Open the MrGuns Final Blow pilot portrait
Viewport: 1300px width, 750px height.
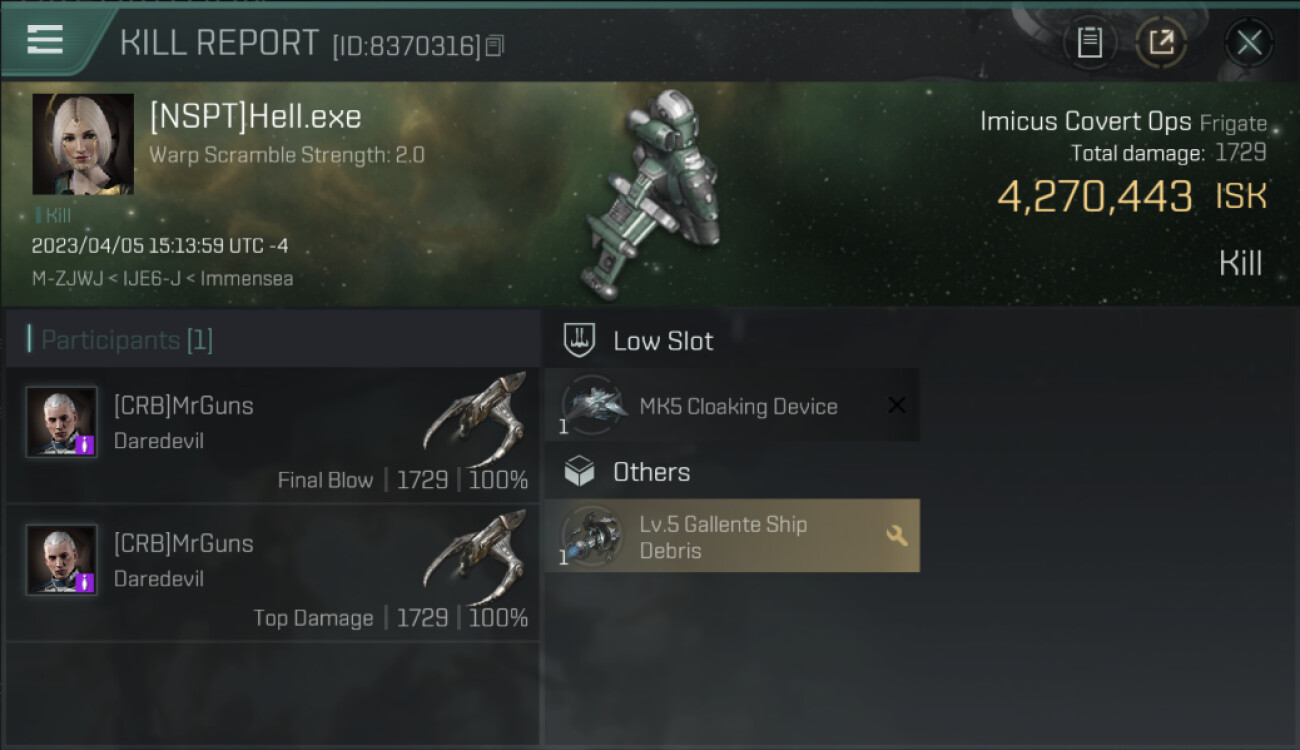(62, 422)
